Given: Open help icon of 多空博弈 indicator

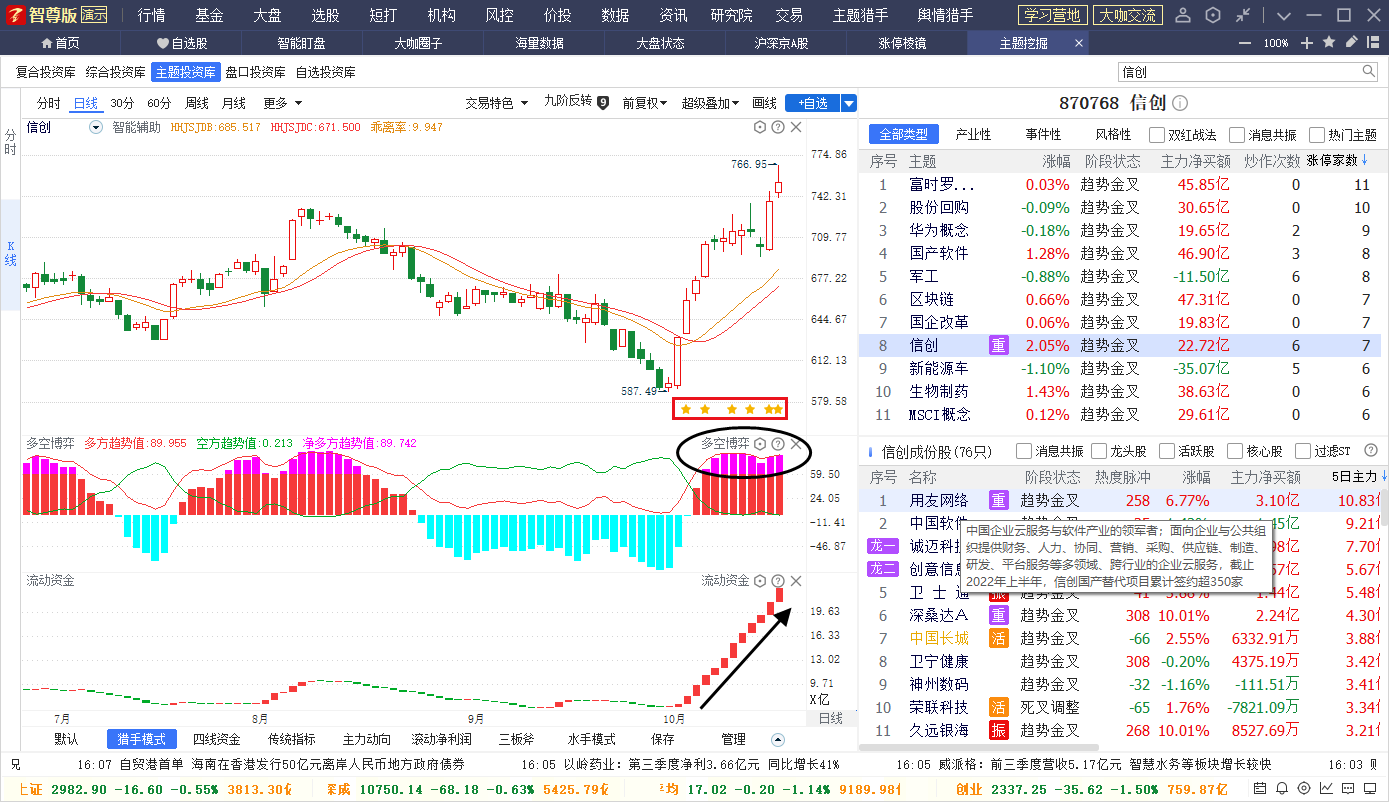Looking at the screenshot, I should tap(778, 443).
